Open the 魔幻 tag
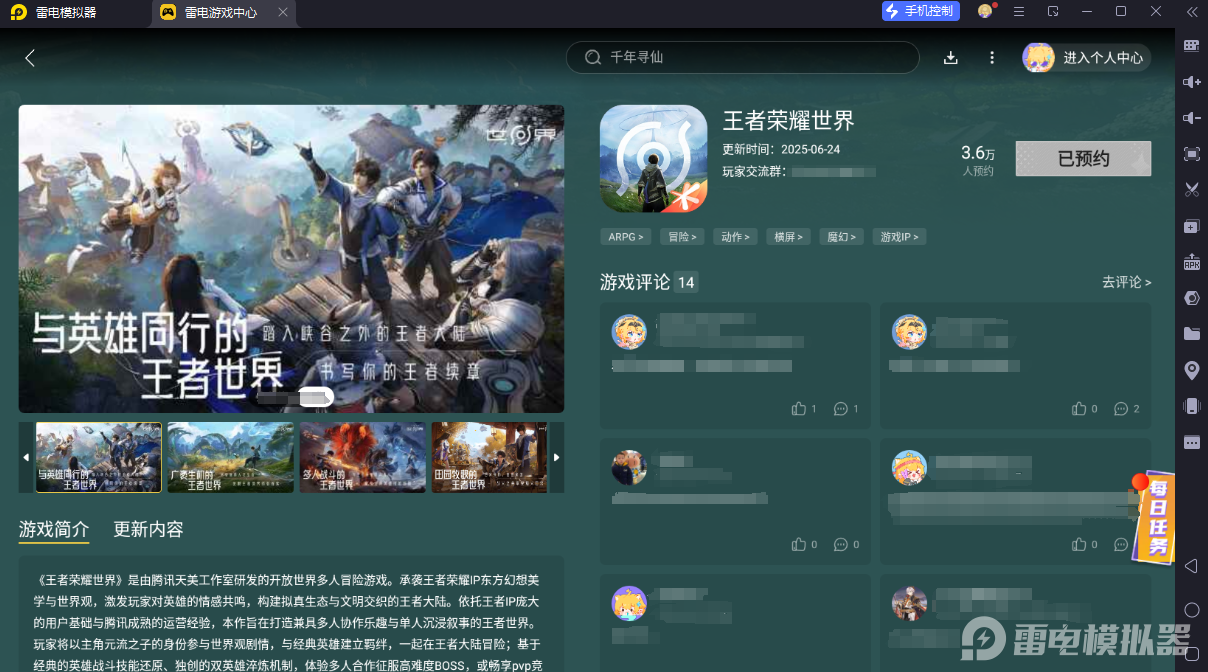Image resolution: width=1208 pixels, height=672 pixels. pyautogui.click(x=842, y=237)
